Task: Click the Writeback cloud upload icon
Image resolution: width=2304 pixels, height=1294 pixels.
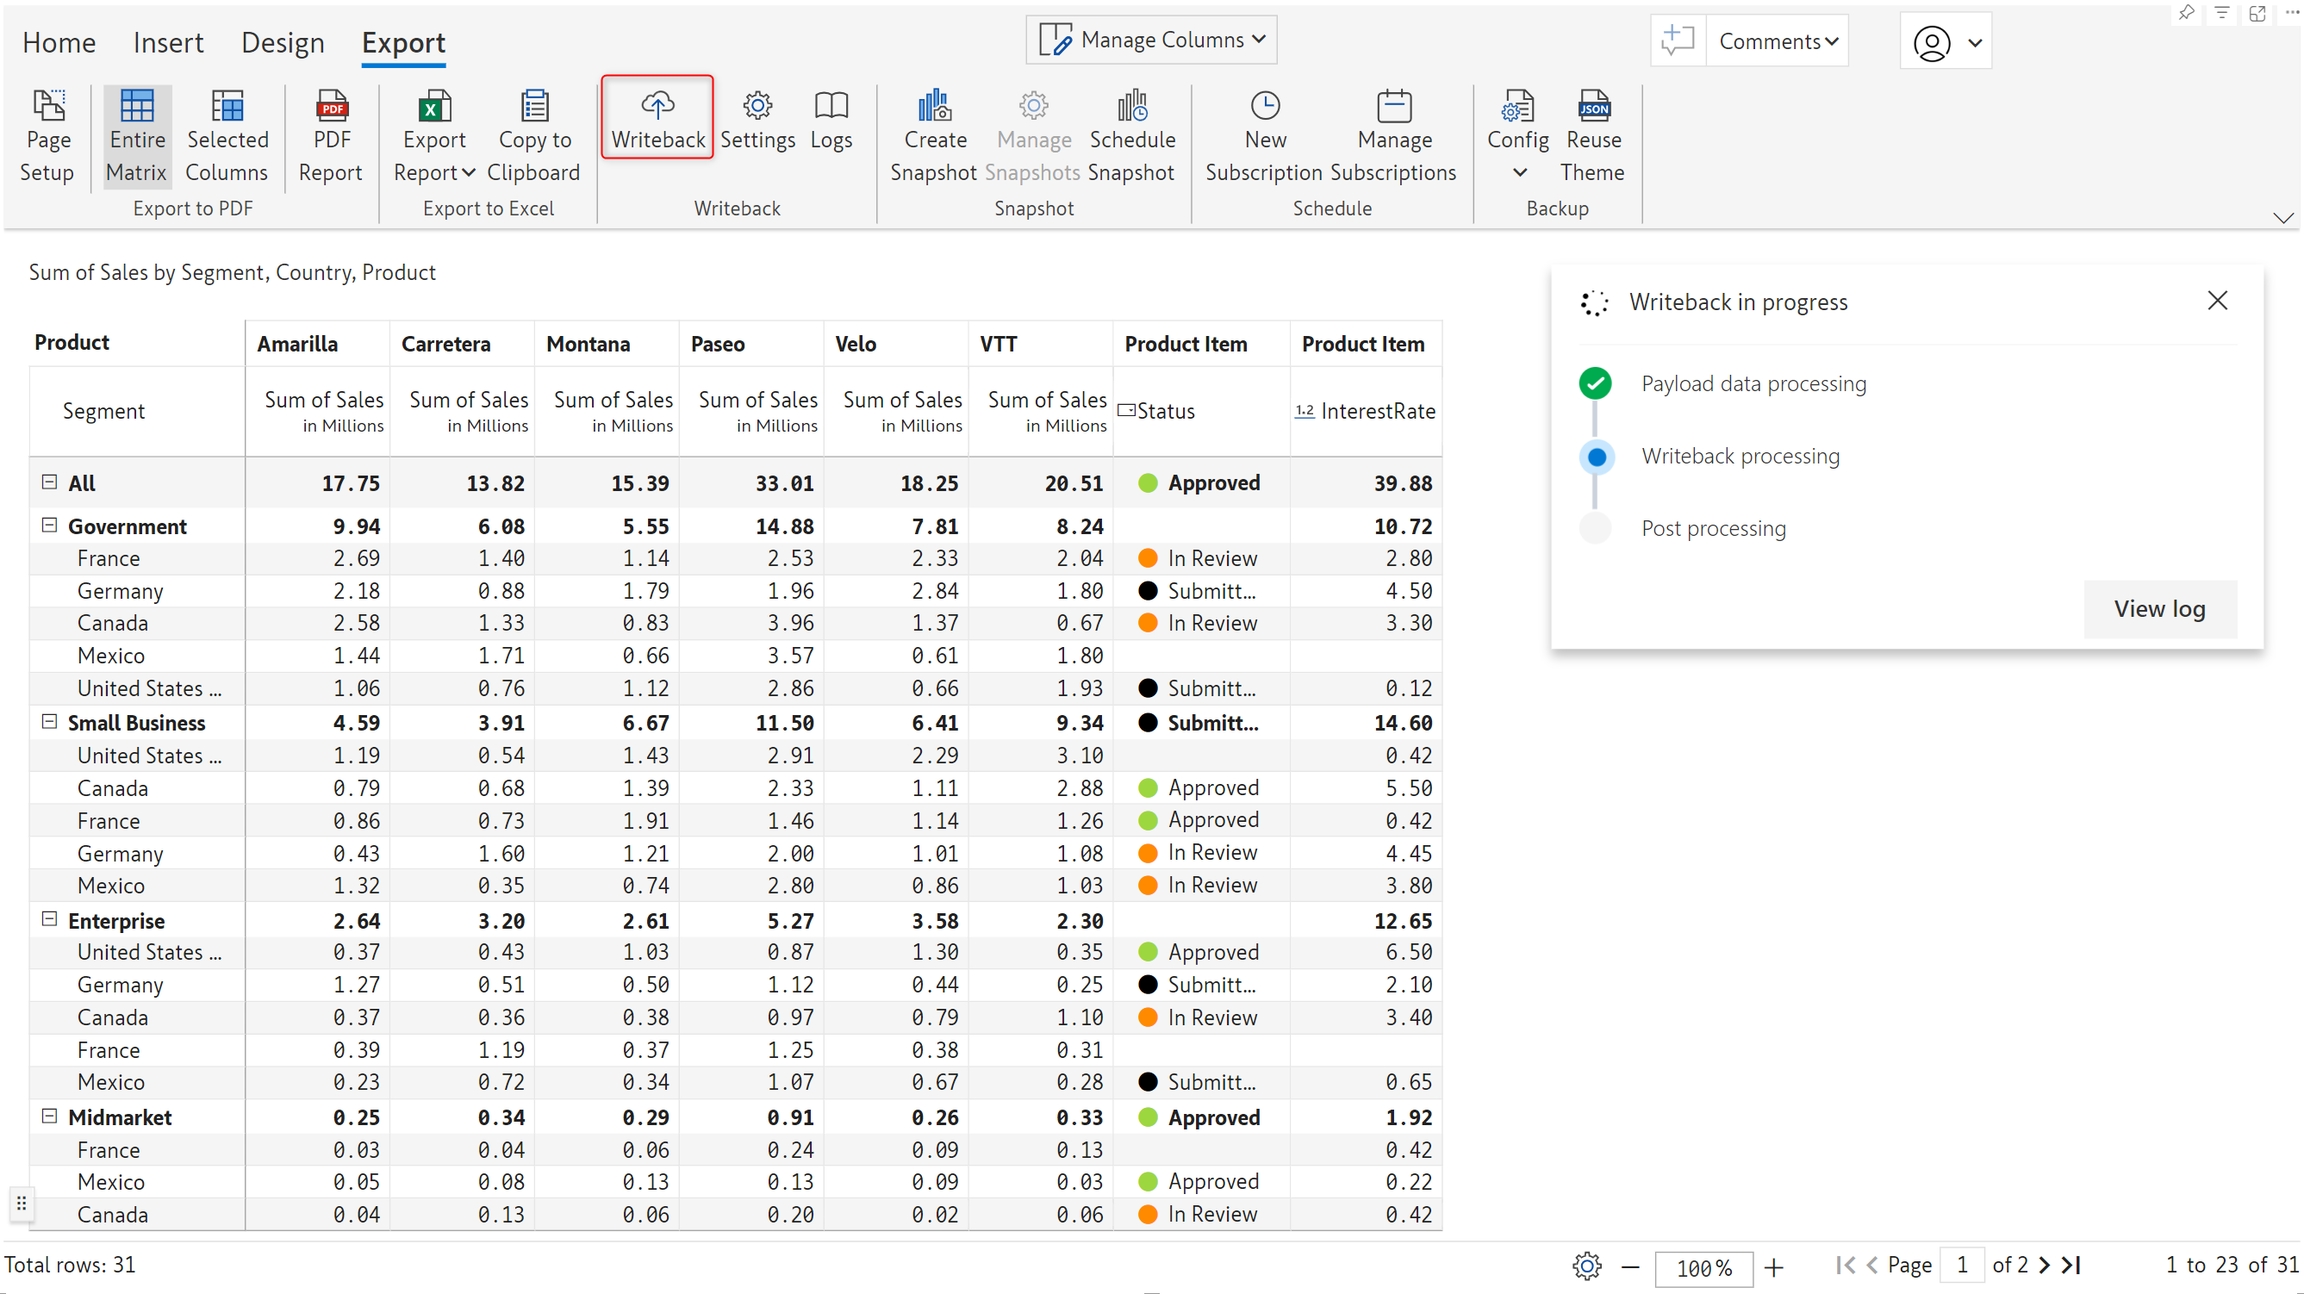Action: click(657, 106)
